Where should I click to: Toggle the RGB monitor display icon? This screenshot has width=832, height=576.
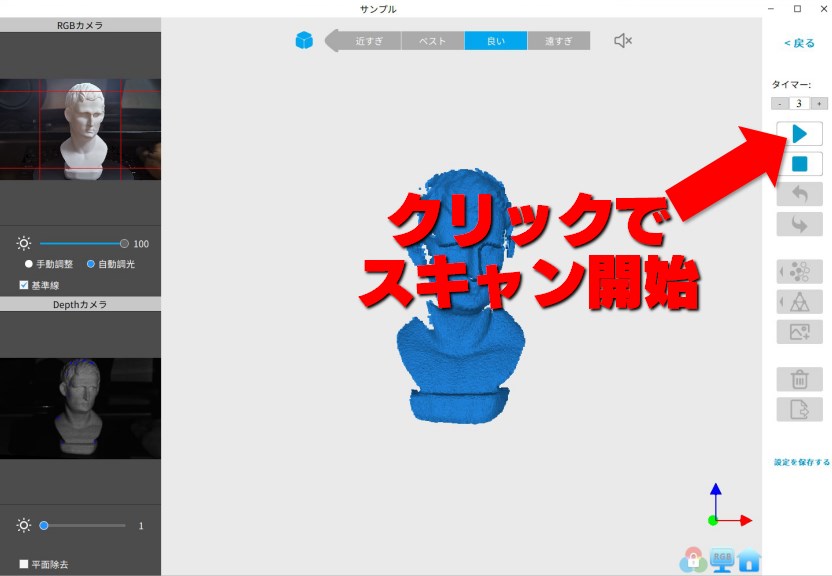[x=722, y=560]
